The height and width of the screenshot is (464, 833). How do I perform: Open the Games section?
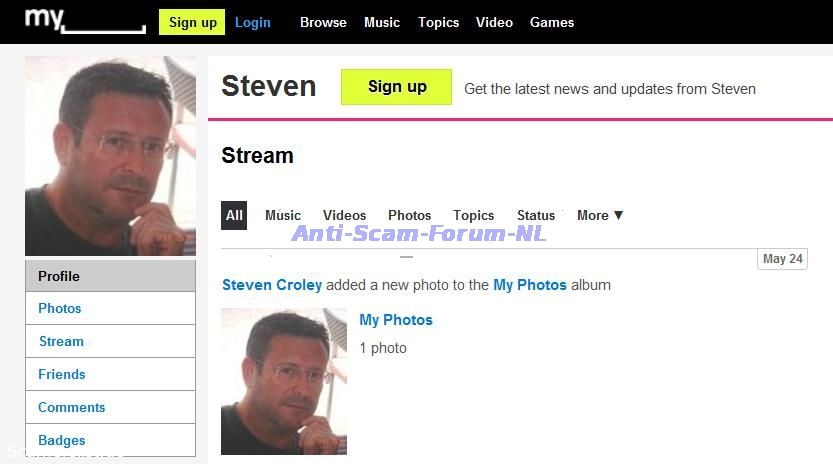(x=552, y=22)
